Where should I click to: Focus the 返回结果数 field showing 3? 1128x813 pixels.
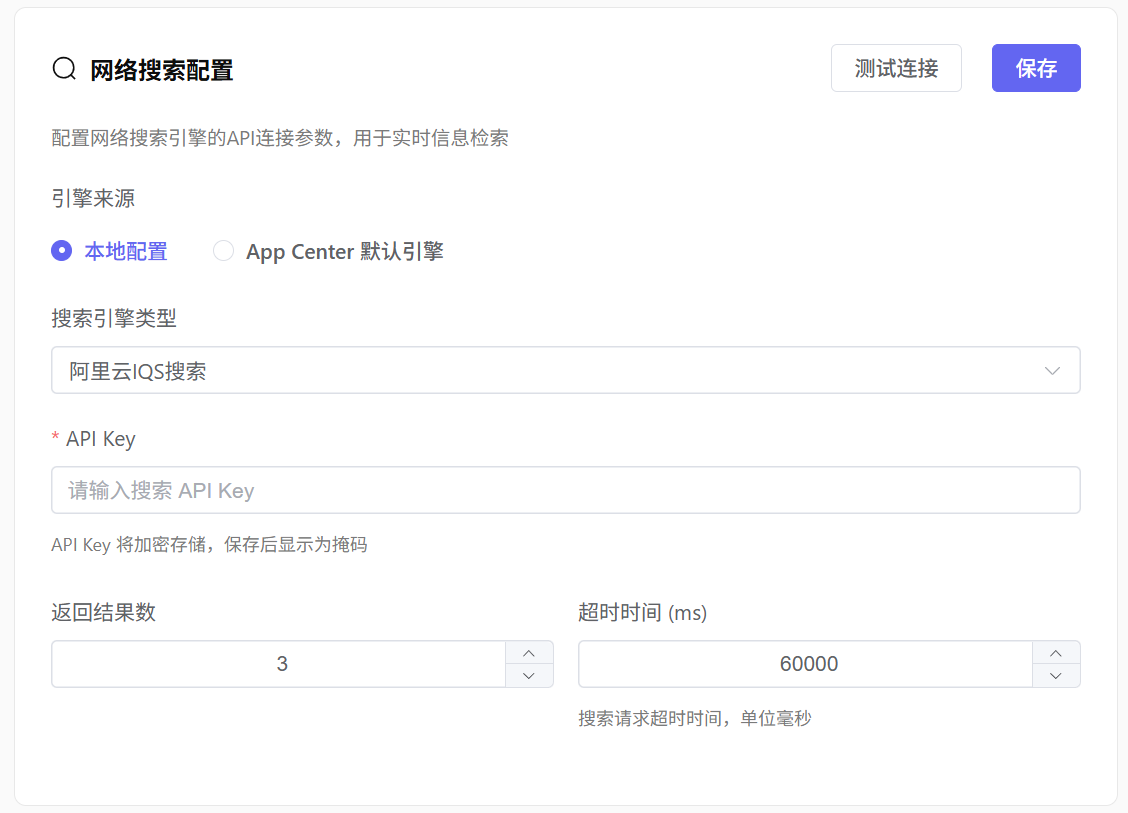coord(280,663)
